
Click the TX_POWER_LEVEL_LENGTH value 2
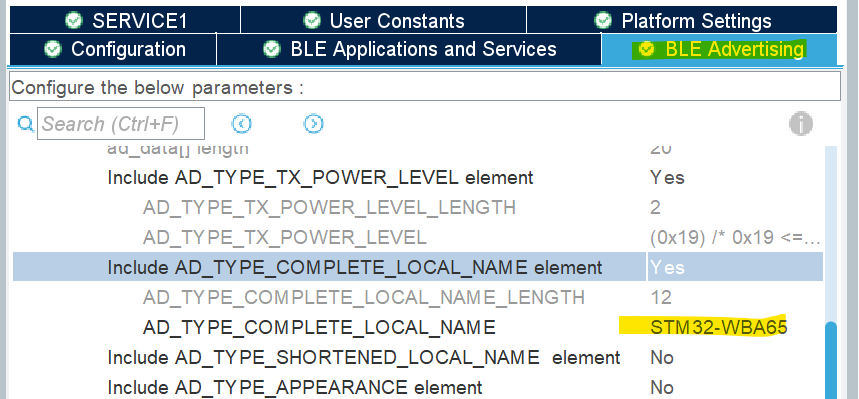point(655,207)
